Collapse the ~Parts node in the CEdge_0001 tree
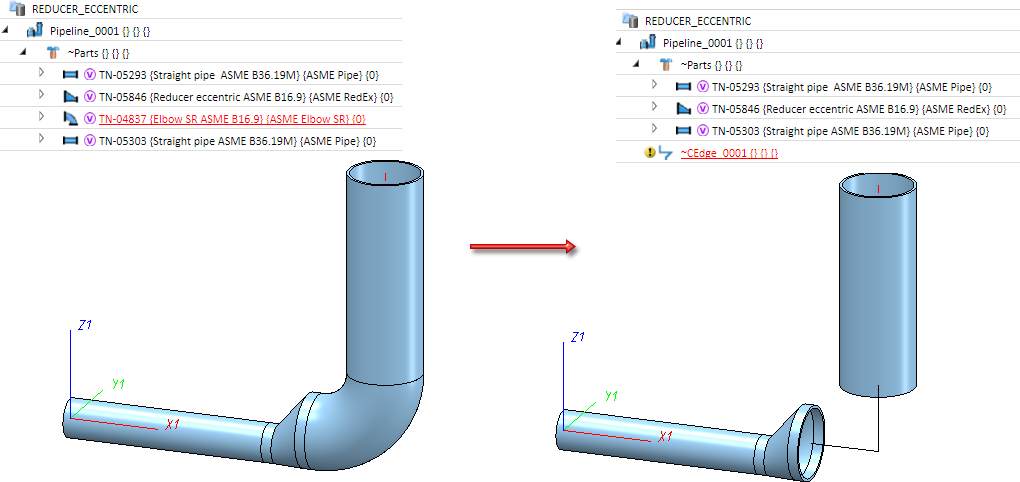The width and height of the screenshot is (1020, 482). tap(636, 63)
